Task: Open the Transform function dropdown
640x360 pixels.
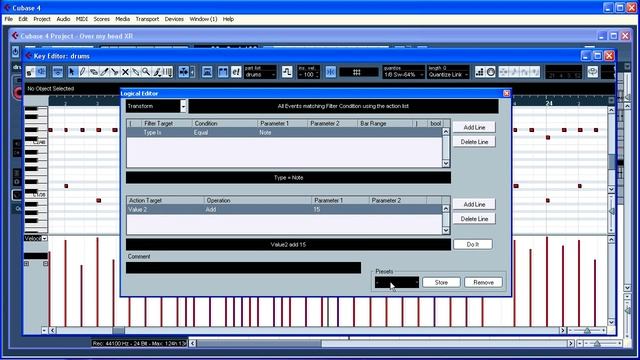Action: point(183,106)
